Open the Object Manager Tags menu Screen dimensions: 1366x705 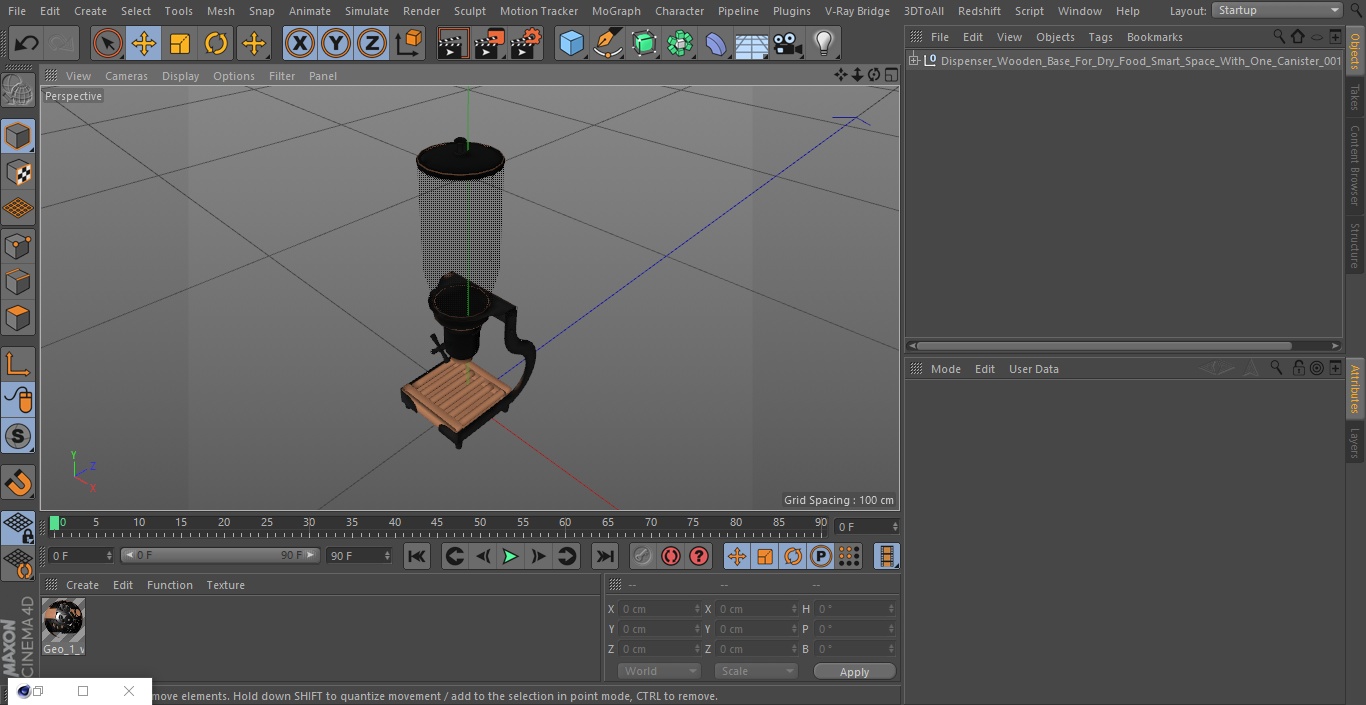pyautogui.click(x=1100, y=37)
